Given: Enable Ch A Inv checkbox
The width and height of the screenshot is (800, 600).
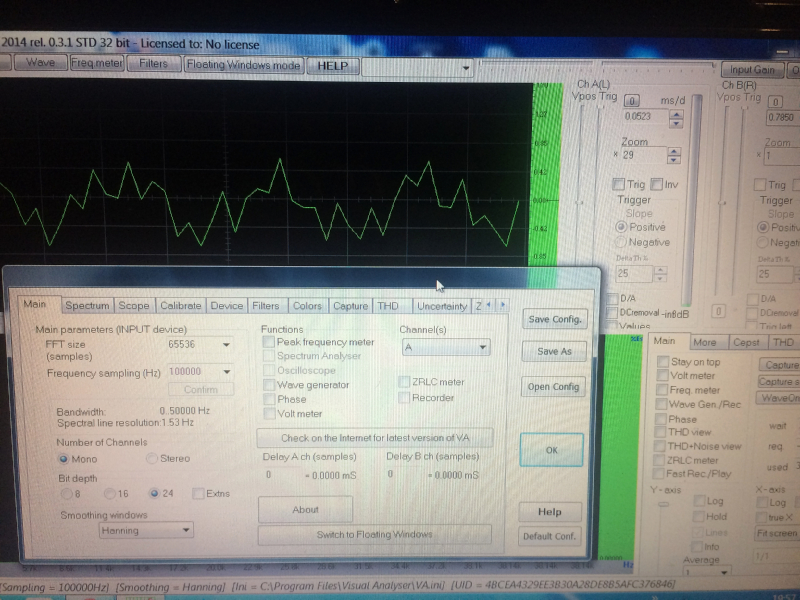Looking at the screenshot, I should pyautogui.click(x=657, y=184).
